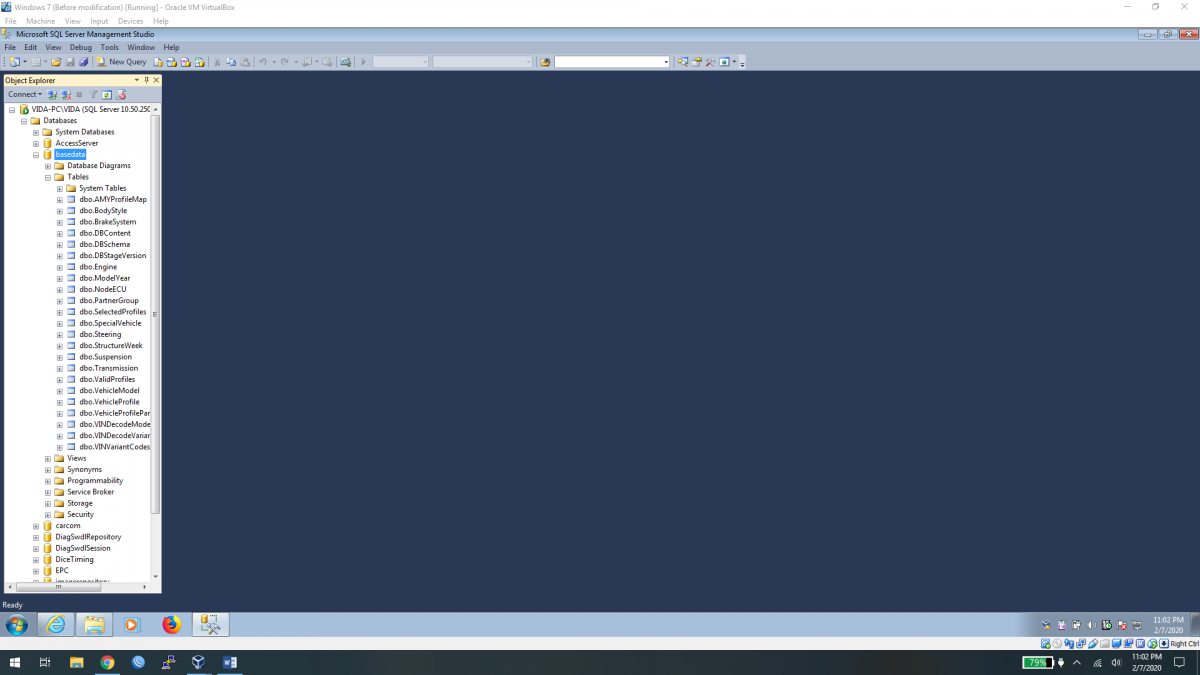Open Microsoft Word from the taskbar
1200x675 pixels.
[231, 662]
